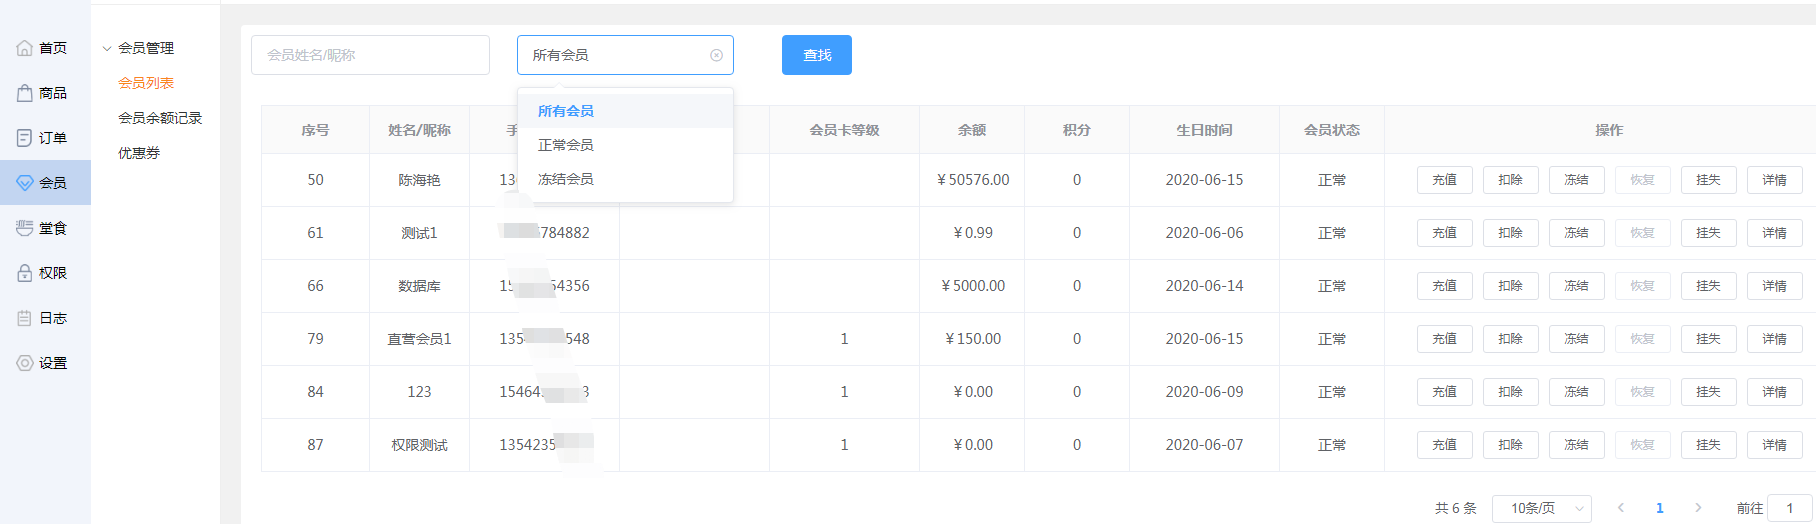Click the 权限 lock icon

click(x=25, y=273)
